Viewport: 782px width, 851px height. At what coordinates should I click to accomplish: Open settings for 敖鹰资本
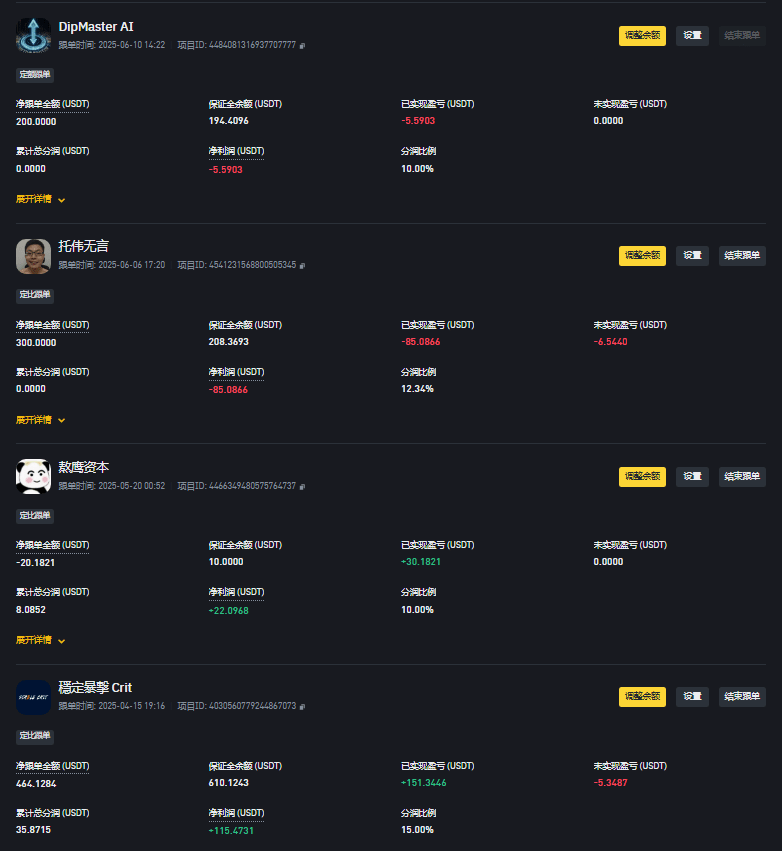692,477
